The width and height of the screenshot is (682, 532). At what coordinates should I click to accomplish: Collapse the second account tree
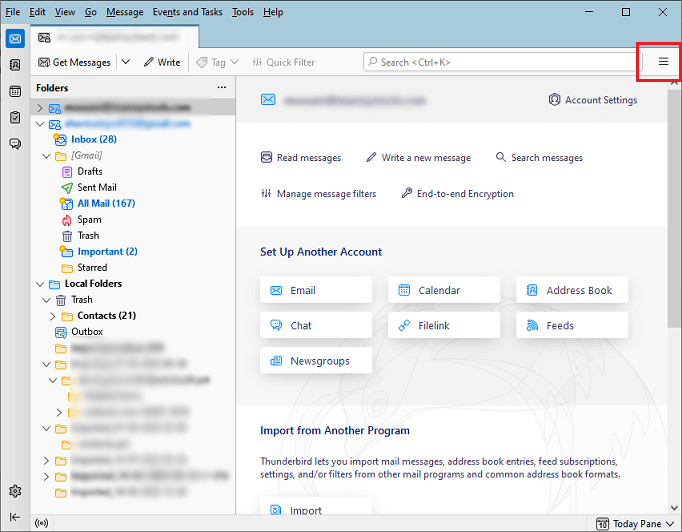tap(40, 124)
